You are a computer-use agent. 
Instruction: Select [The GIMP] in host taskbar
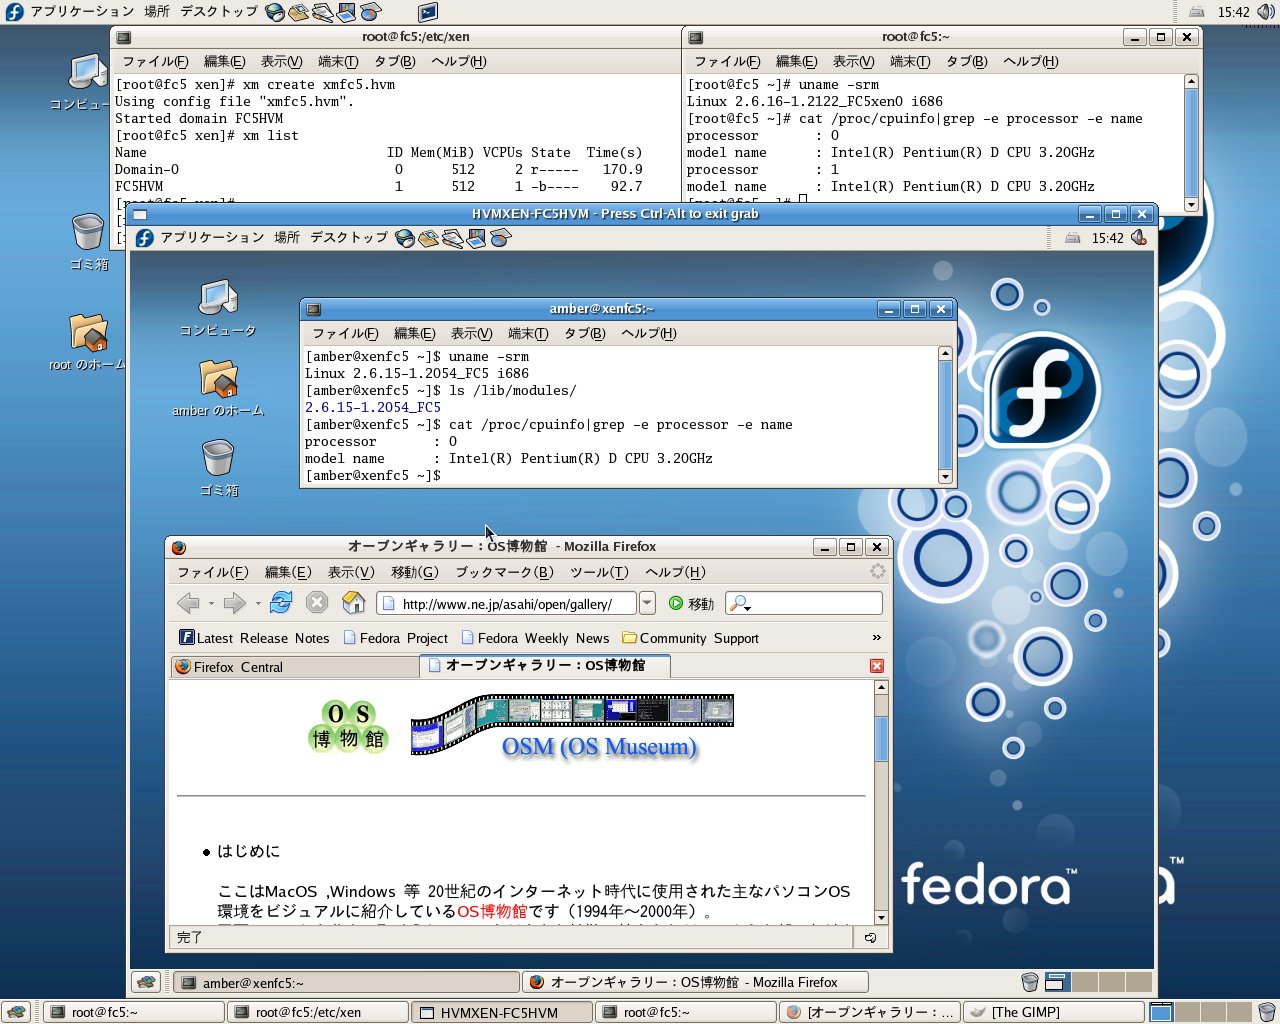point(1053,1012)
